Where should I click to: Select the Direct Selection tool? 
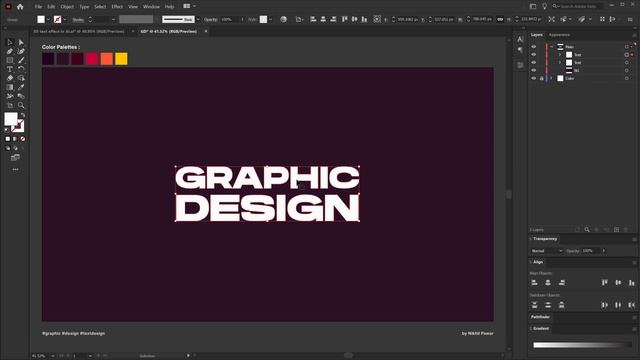pyautogui.click(x=21, y=42)
